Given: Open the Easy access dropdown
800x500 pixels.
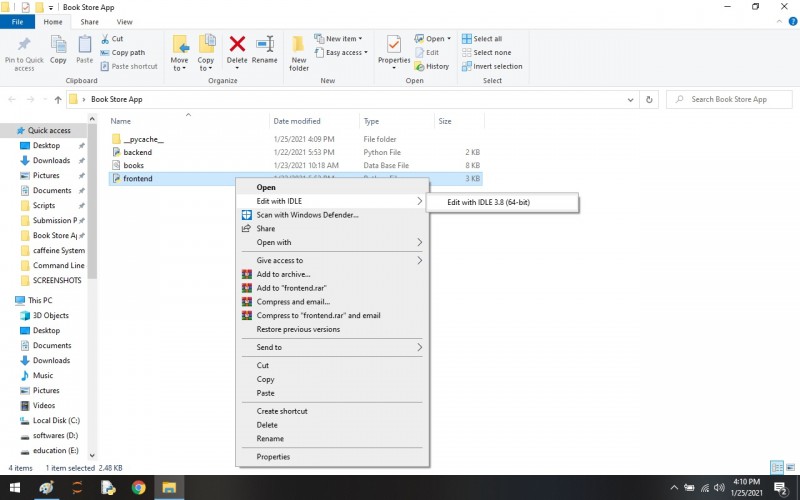Looking at the screenshot, I should [341, 53].
